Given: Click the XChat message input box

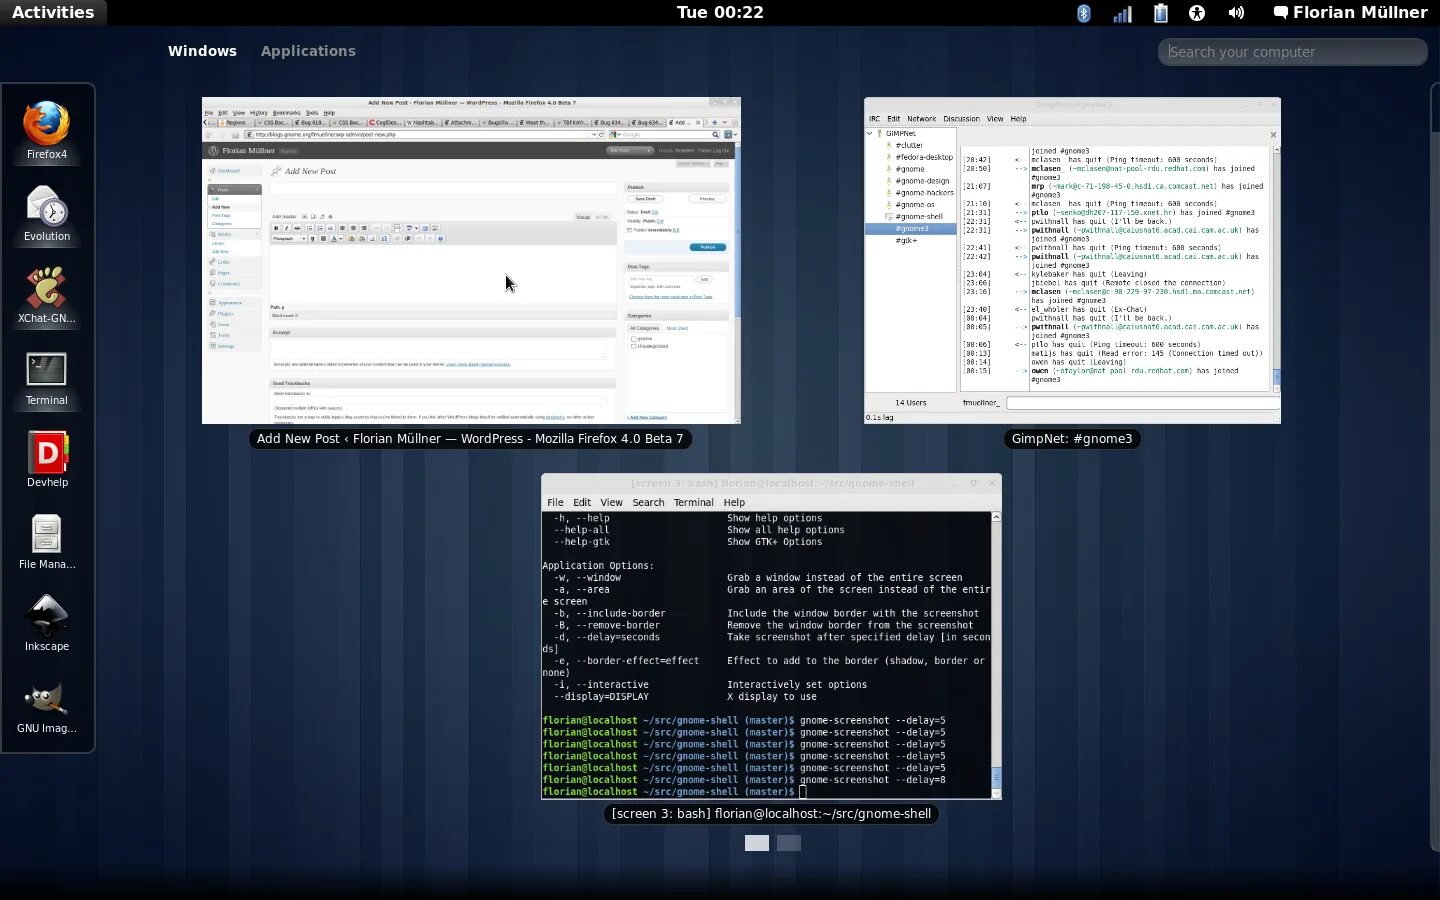Looking at the screenshot, I should [x=1142, y=402].
